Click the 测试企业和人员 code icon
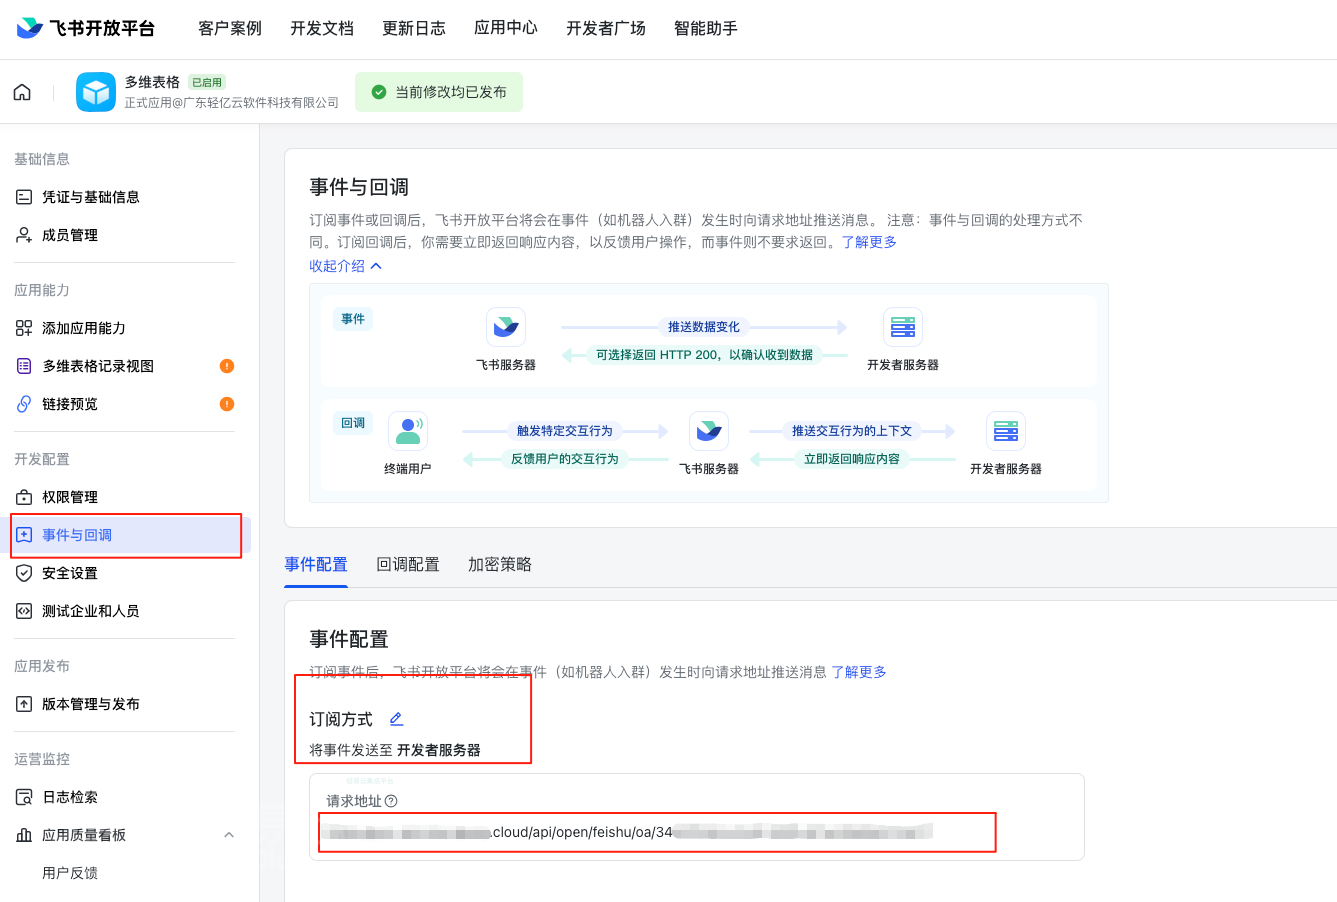Screen dimensions: 1337x902 tap(24, 611)
